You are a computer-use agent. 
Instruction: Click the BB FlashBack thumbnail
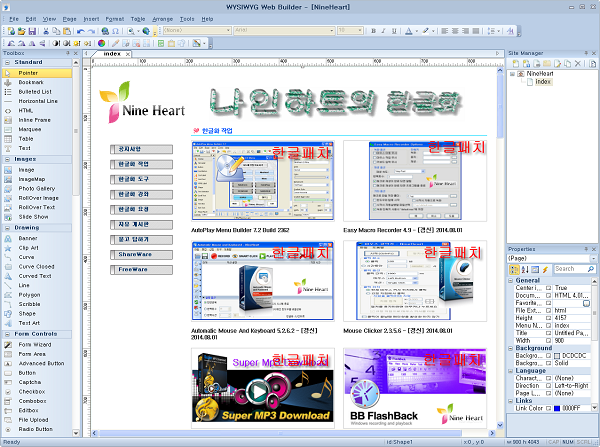[415, 388]
